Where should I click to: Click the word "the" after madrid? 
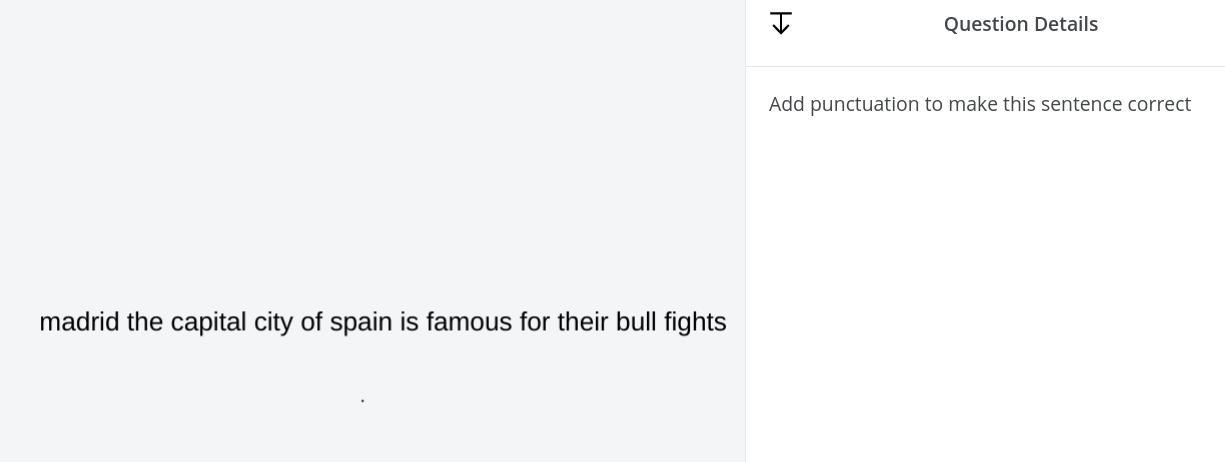click(145, 322)
